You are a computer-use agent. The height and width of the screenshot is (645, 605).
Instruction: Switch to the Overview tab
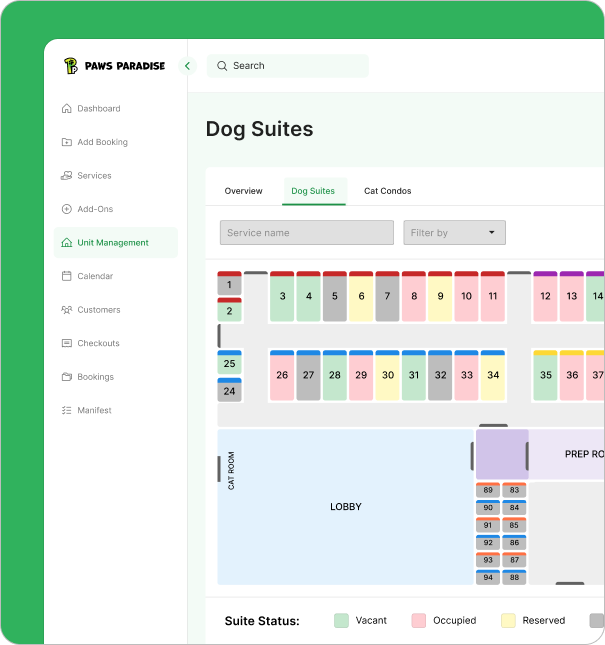[243, 191]
